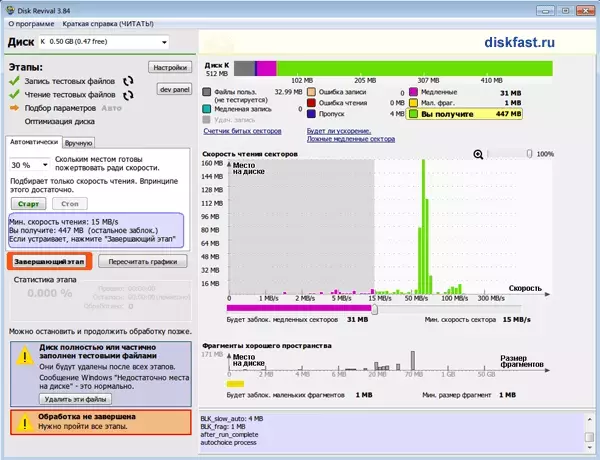Click the green checkmark next to Запись тестовых файлов

point(15,81)
